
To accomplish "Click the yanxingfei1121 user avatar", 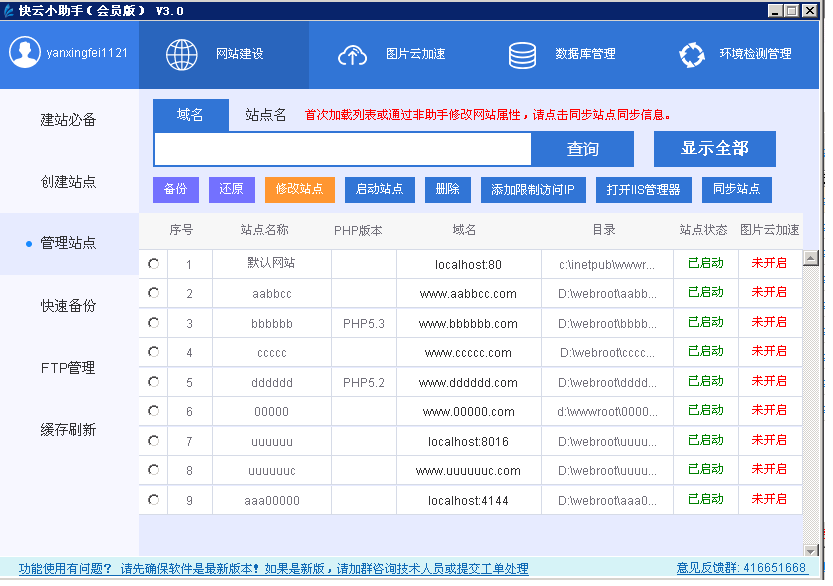I will pos(26,54).
